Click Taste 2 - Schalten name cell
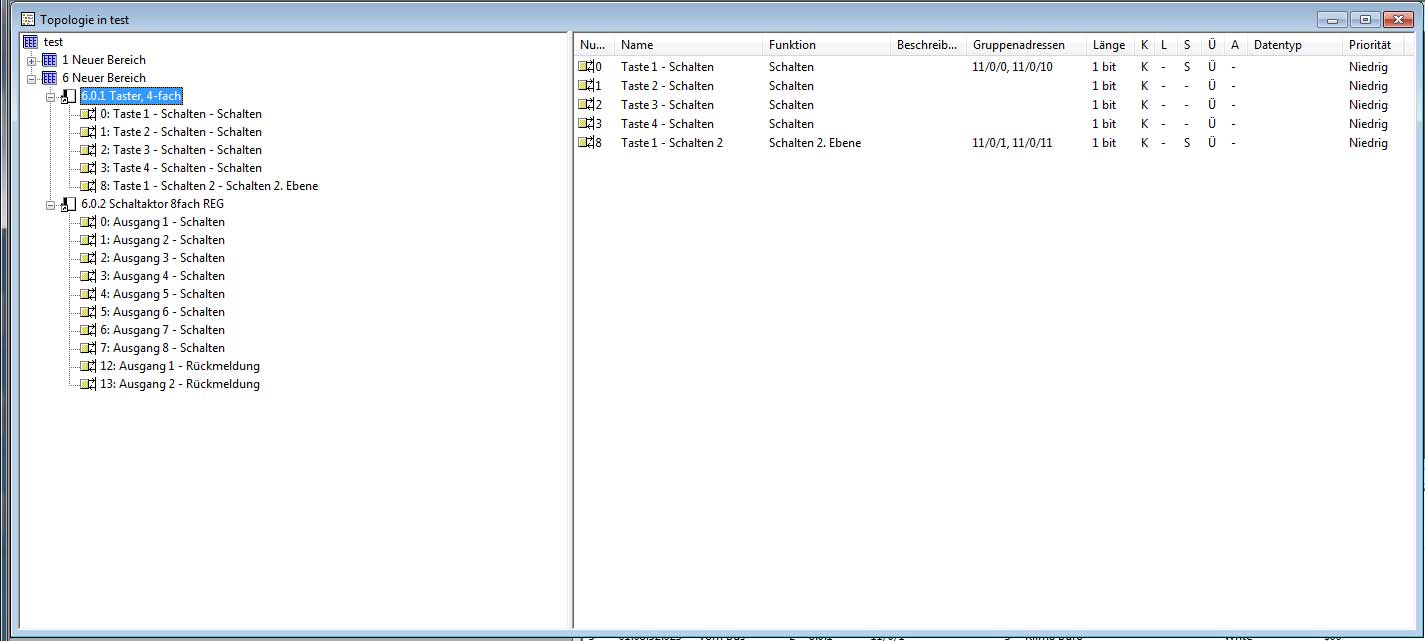Screen dimensions: 1425x641 pyautogui.click(x=667, y=86)
